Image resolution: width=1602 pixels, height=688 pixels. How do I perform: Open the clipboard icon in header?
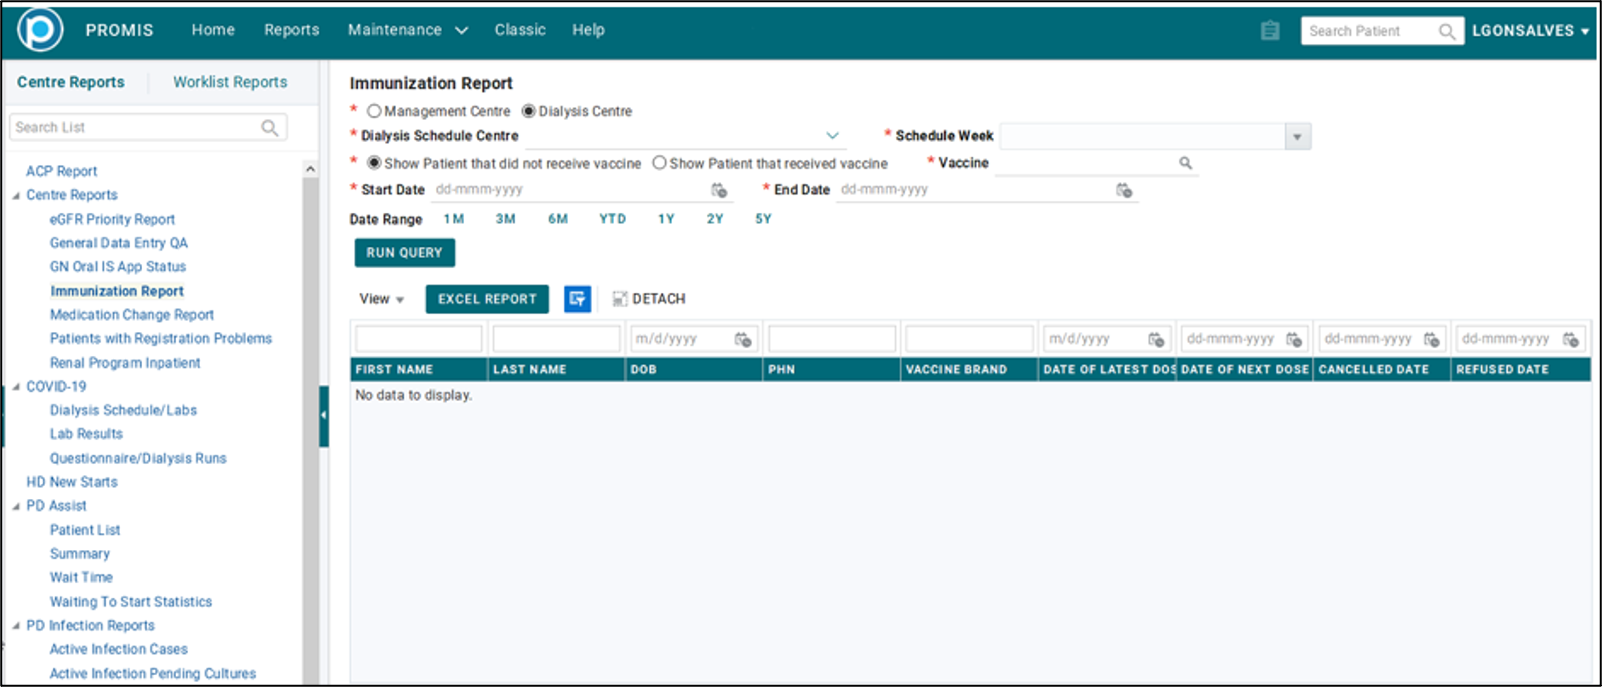(1270, 31)
